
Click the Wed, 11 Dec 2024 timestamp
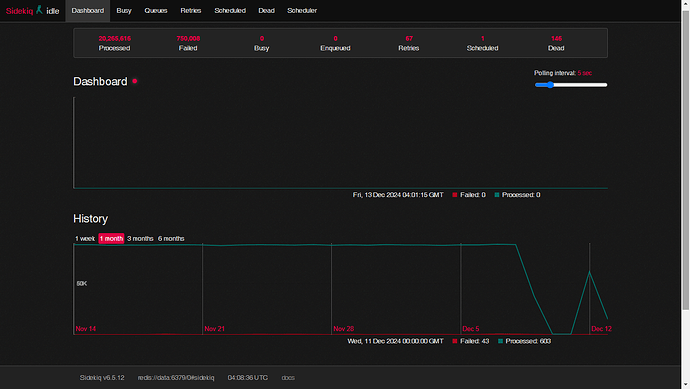pos(395,341)
